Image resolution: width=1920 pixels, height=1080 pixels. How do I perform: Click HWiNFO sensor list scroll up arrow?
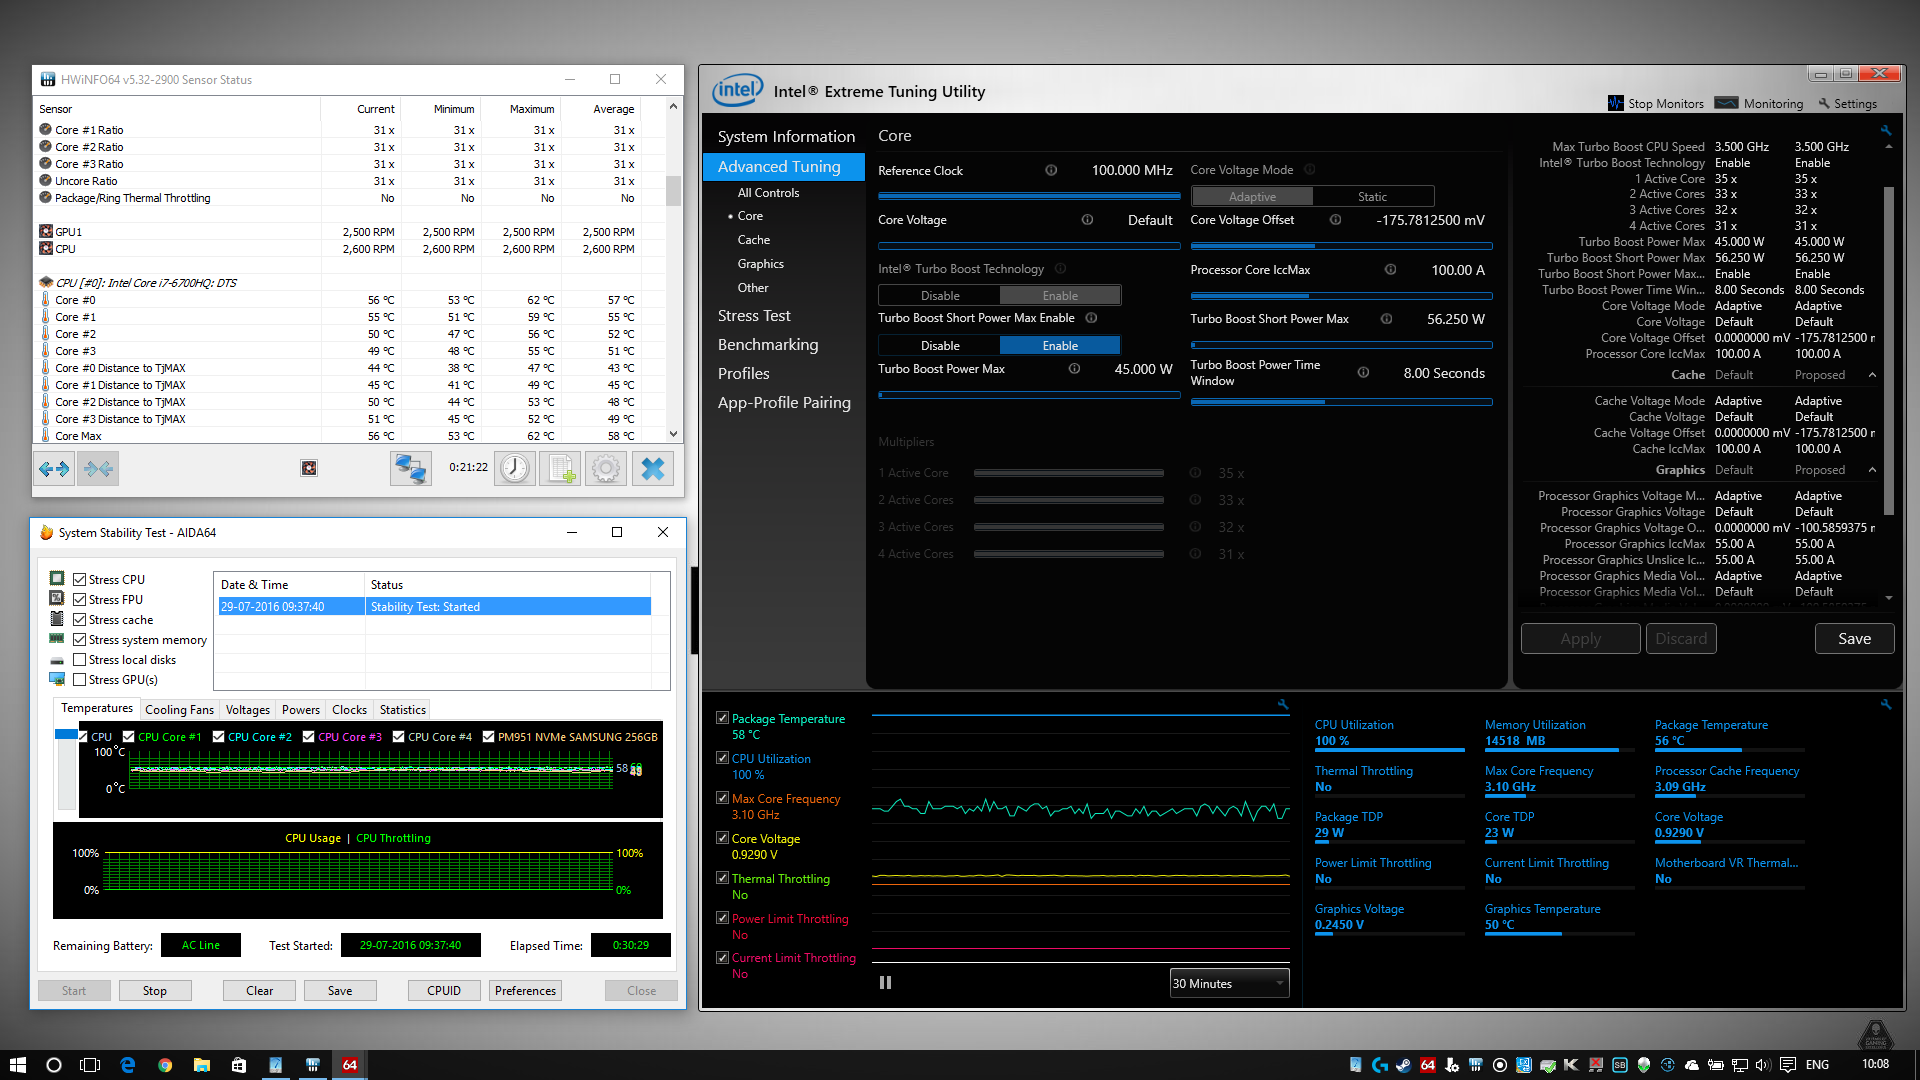673,106
